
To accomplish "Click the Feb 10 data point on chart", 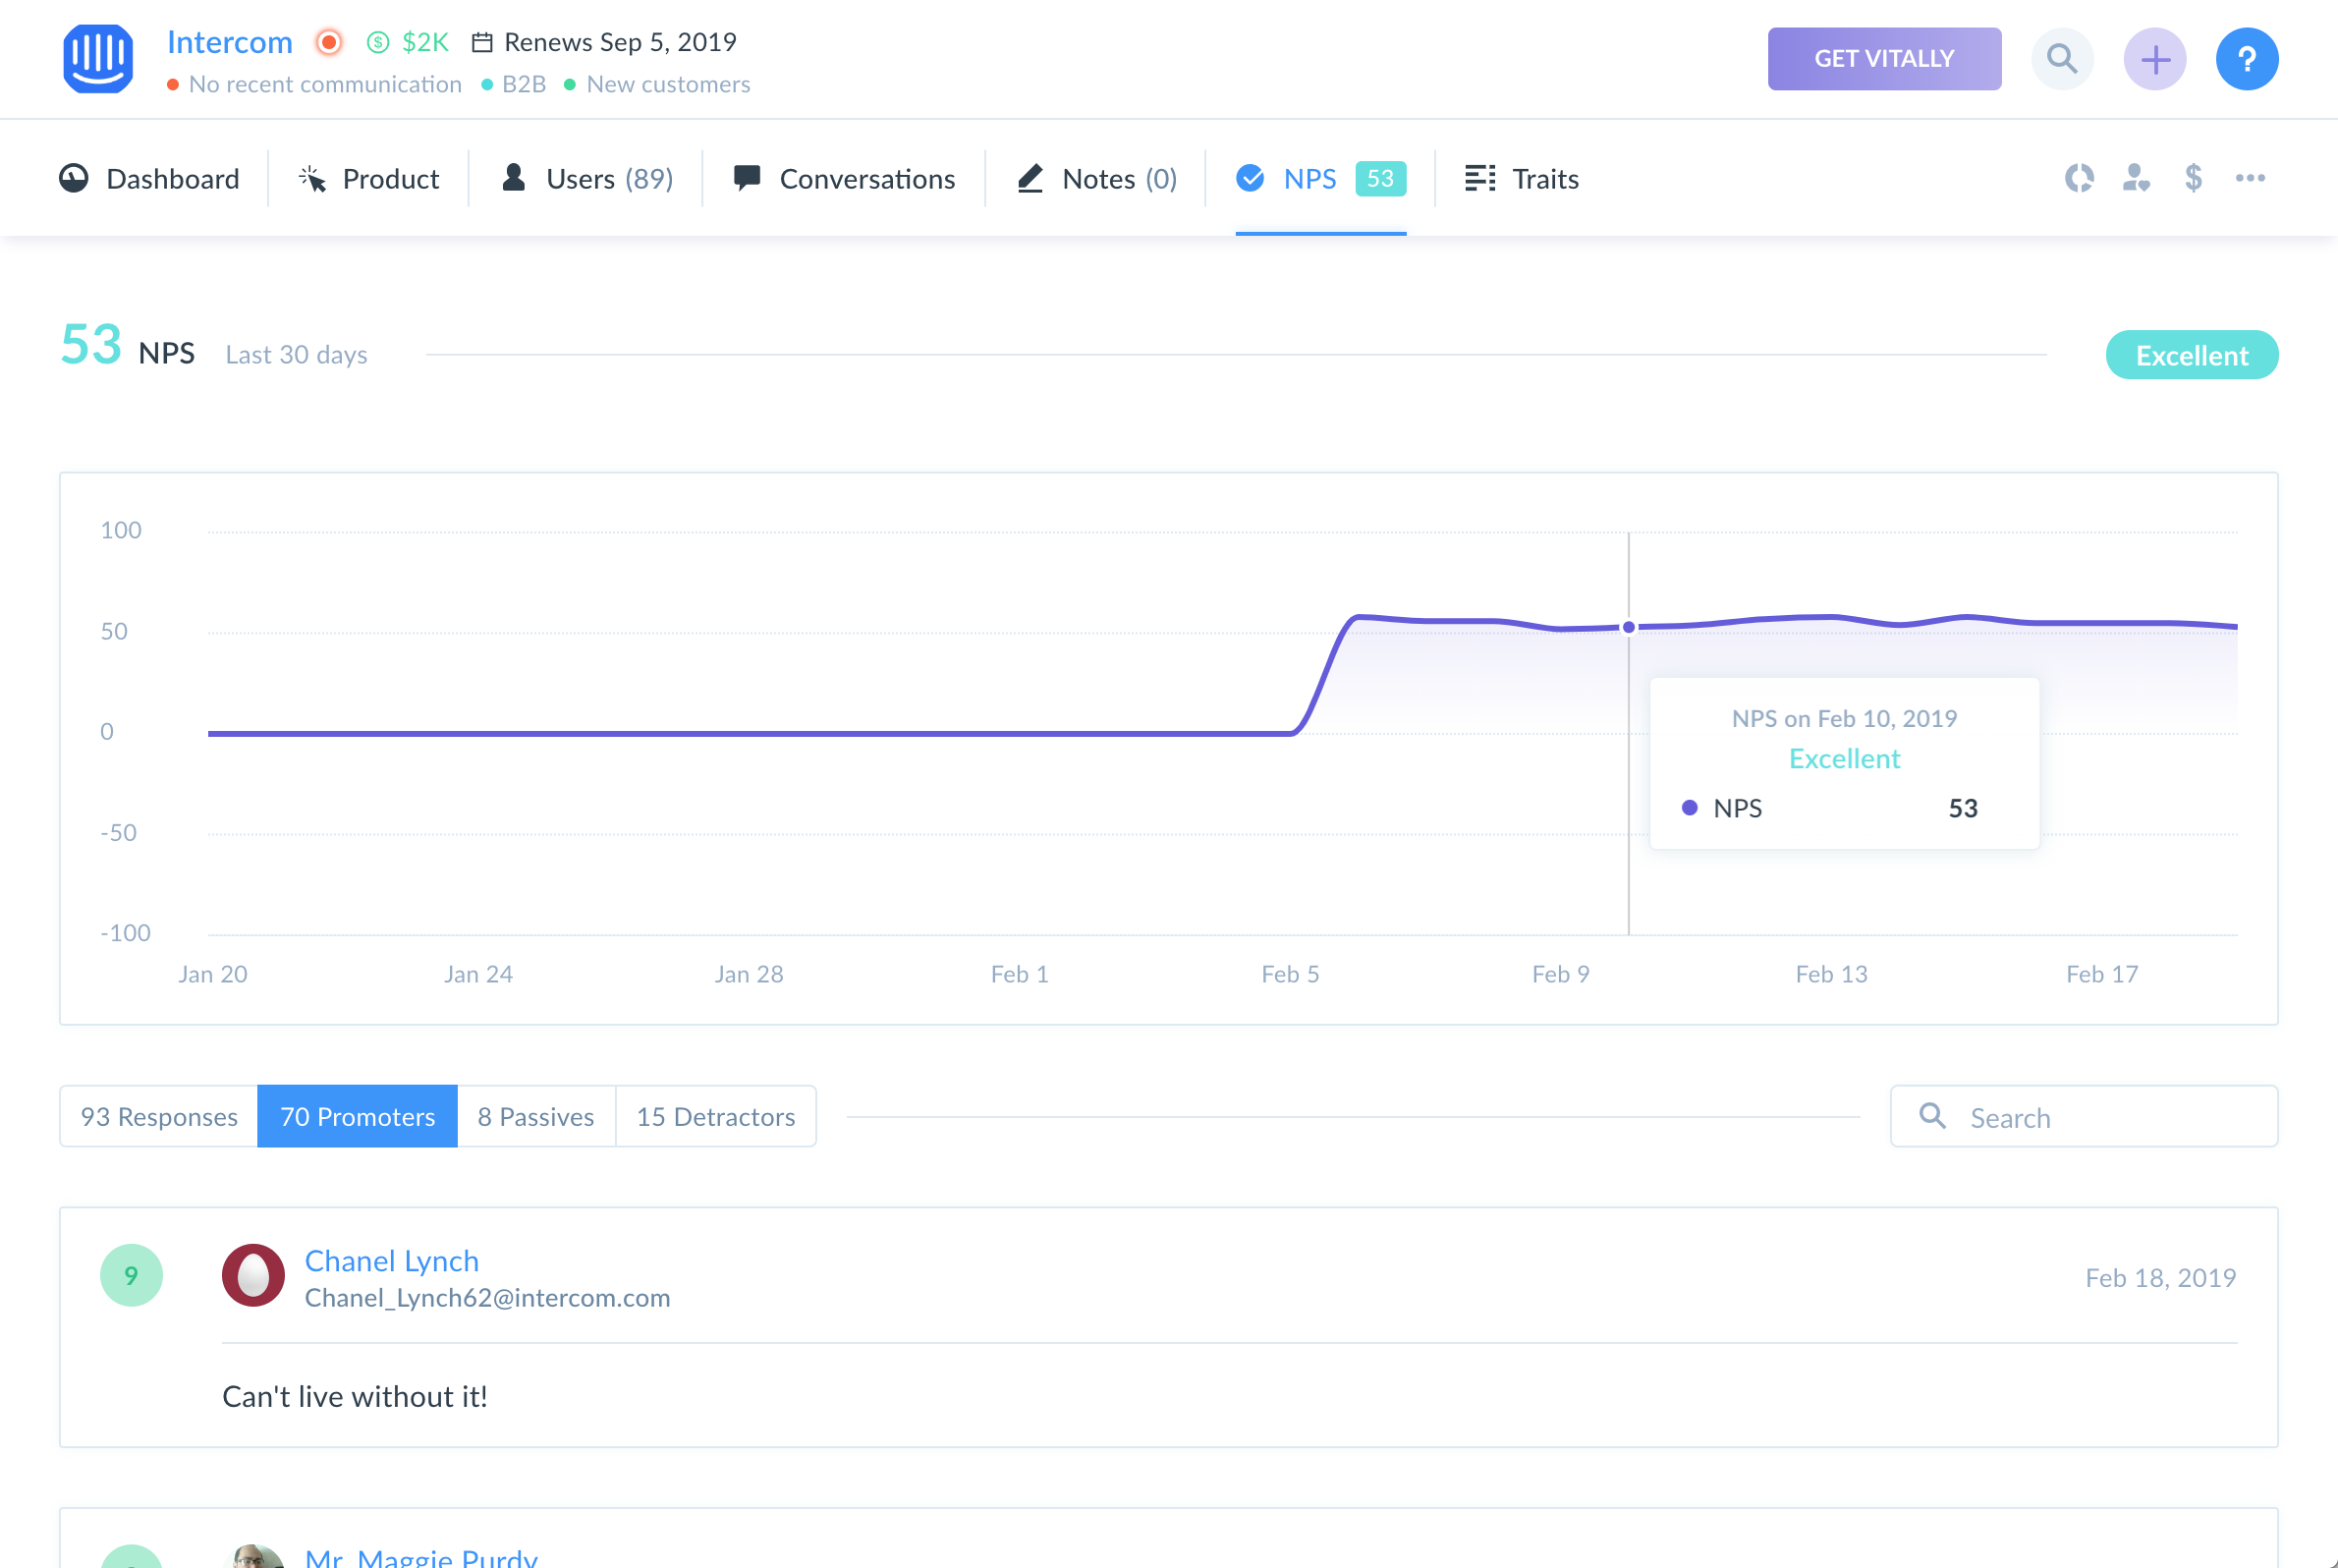I will point(1628,627).
